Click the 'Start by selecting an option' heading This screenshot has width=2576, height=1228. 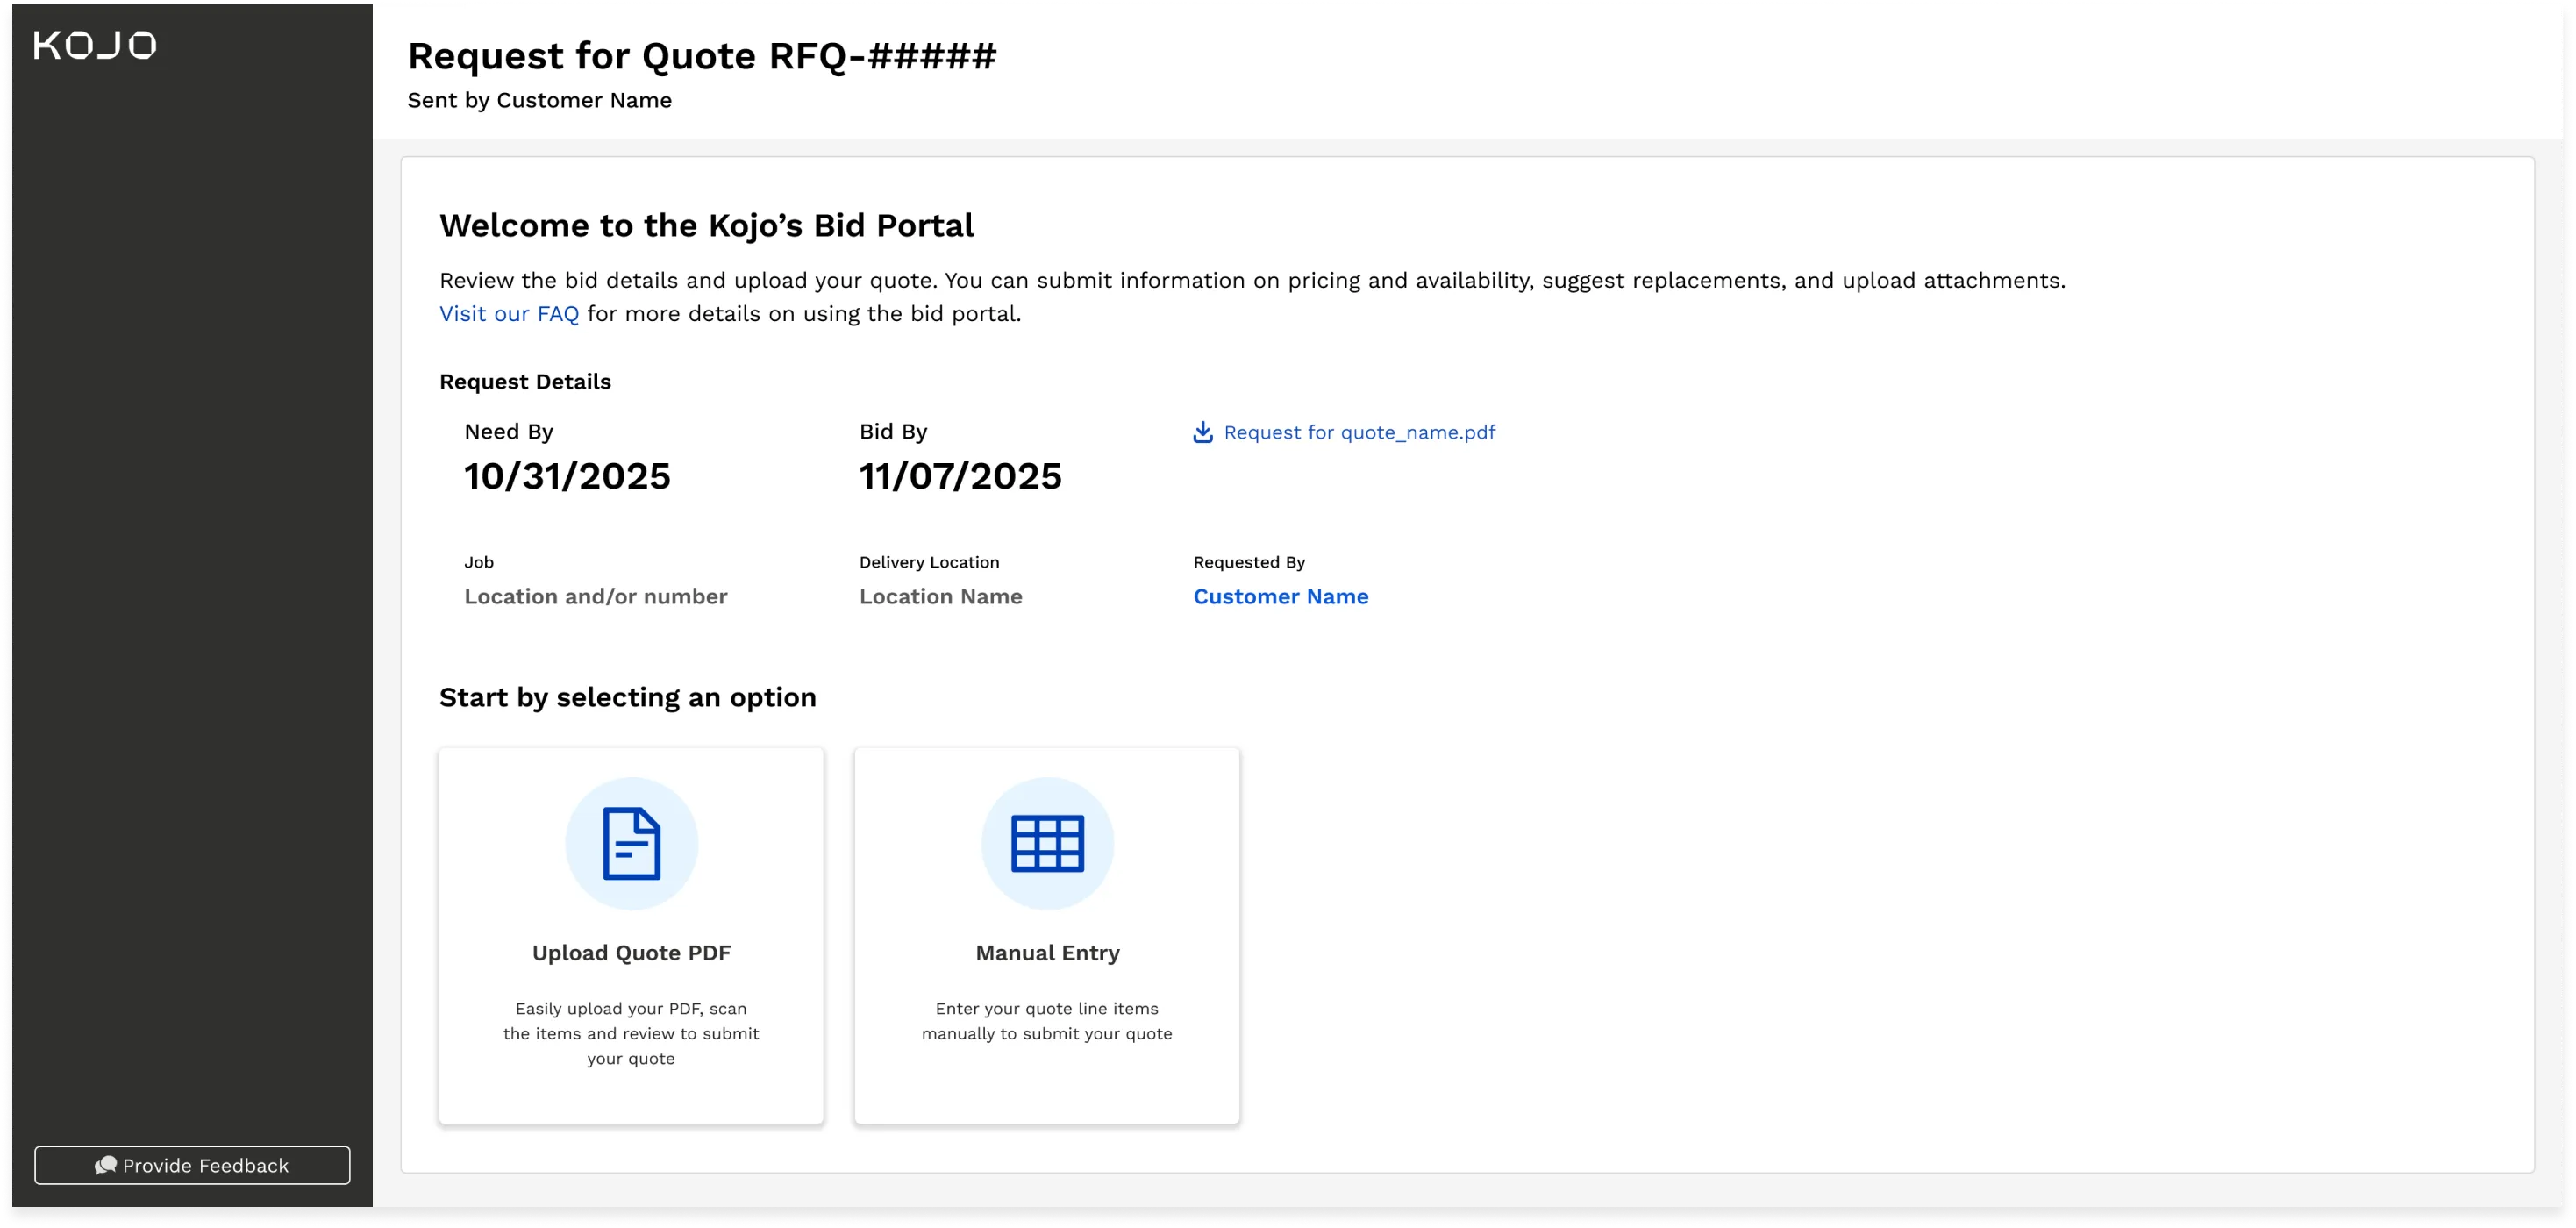[x=628, y=697]
